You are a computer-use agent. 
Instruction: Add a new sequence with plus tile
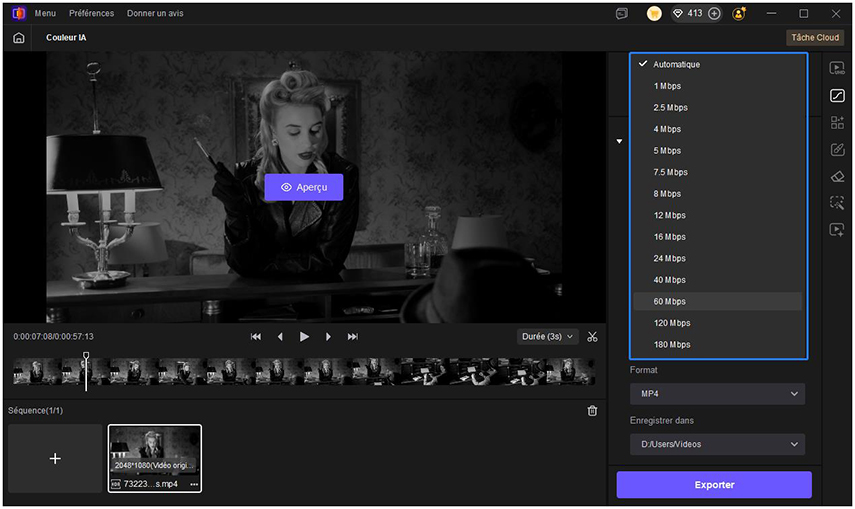pyautogui.click(x=55, y=458)
